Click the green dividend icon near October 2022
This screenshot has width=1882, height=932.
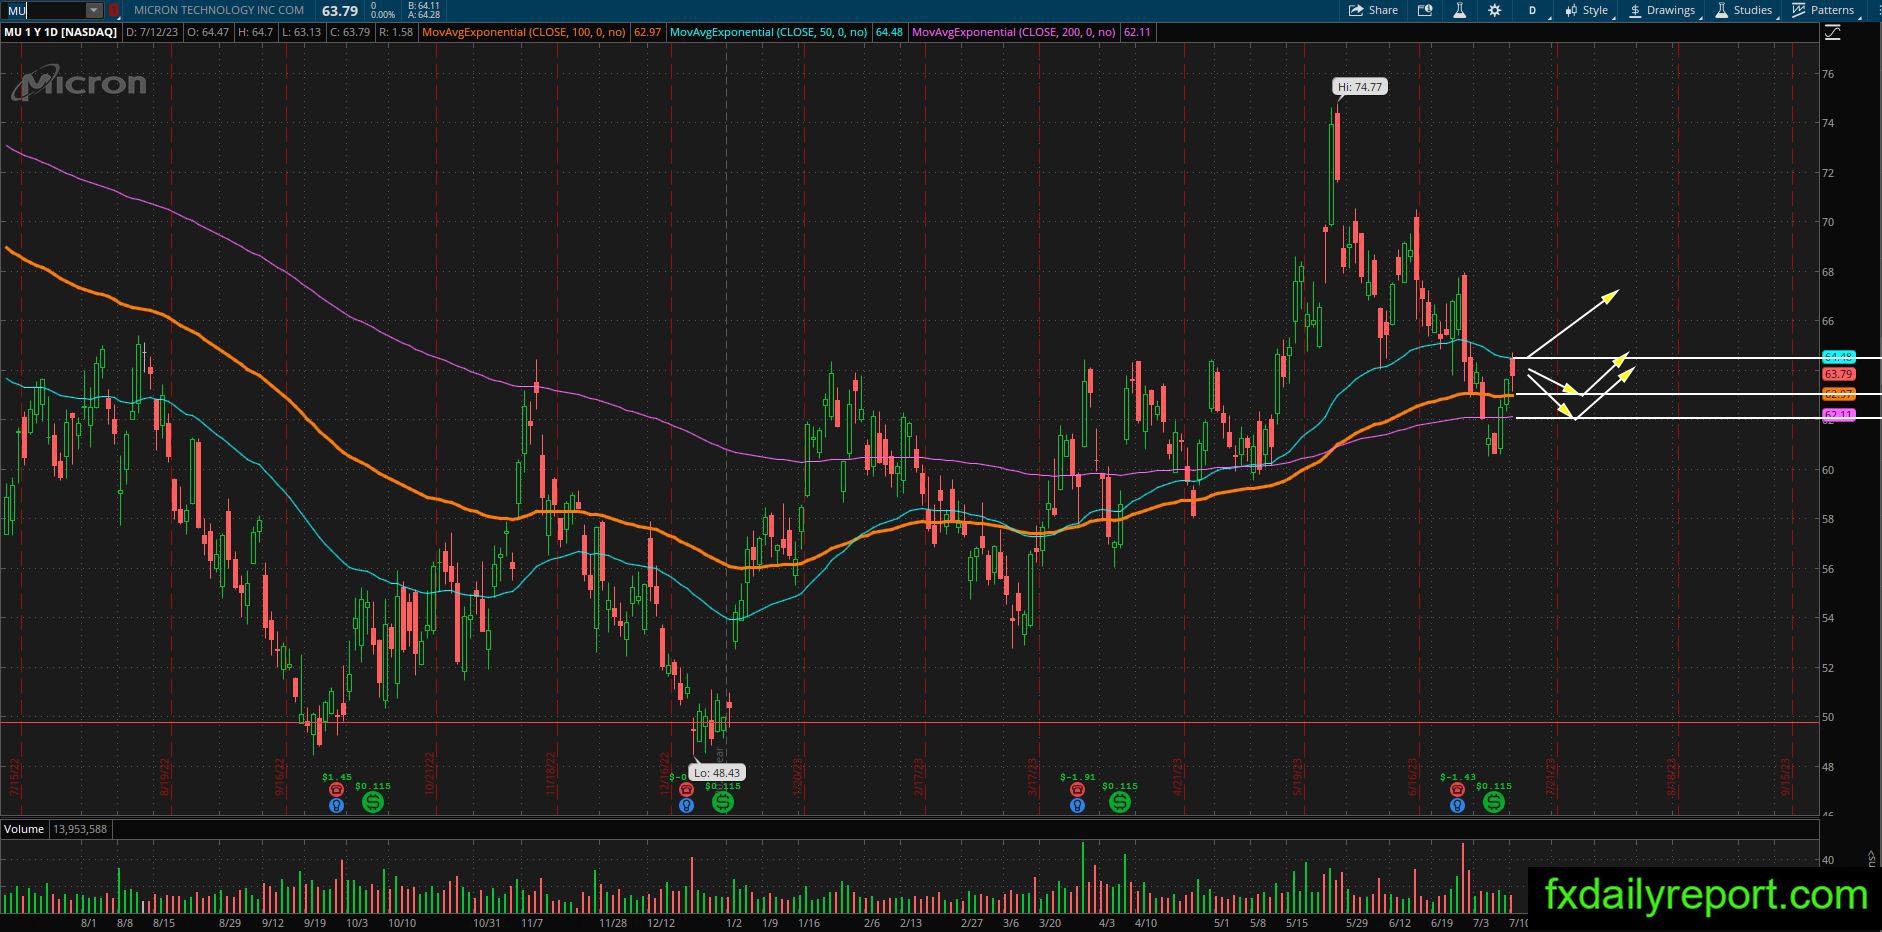click(x=372, y=801)
